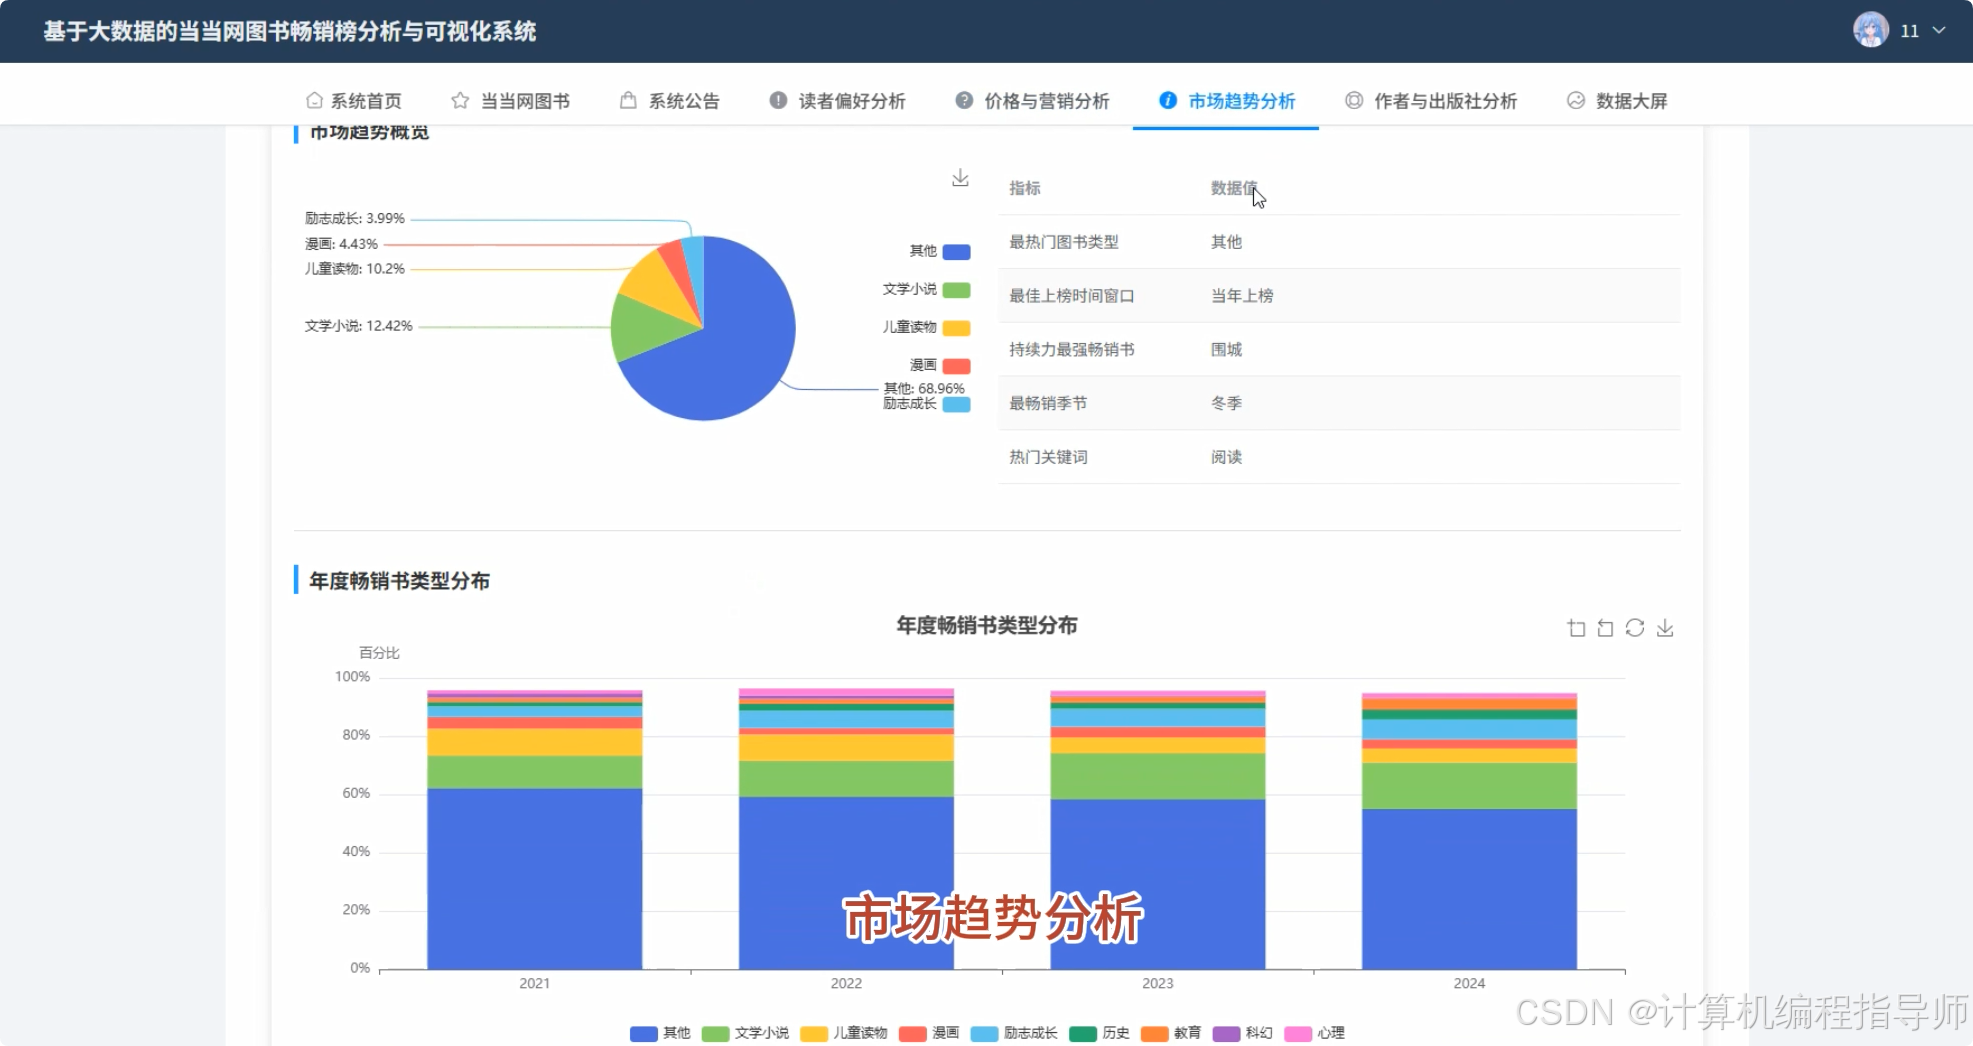
Task: Click 2022 x-axis label
Action: pos(846,983)
